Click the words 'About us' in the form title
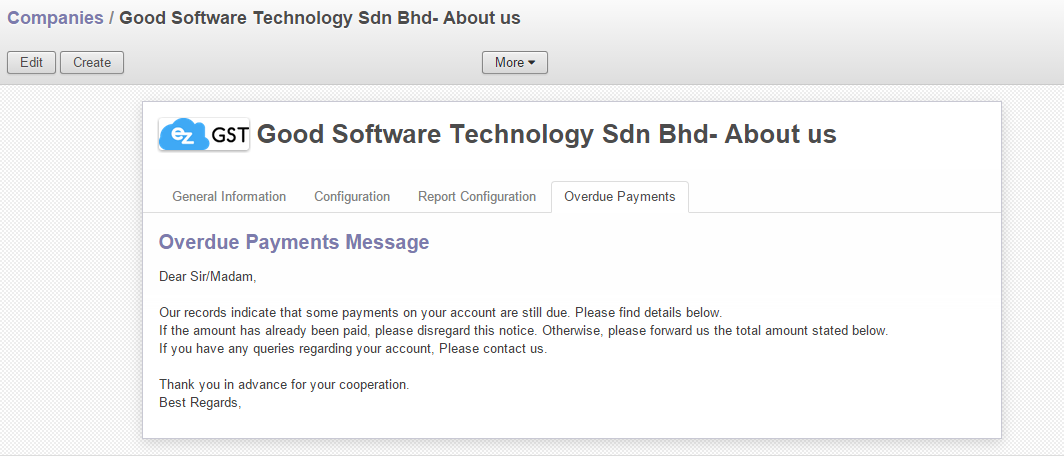This screenshot has width=1064, height=456. [x=780, y=134]
